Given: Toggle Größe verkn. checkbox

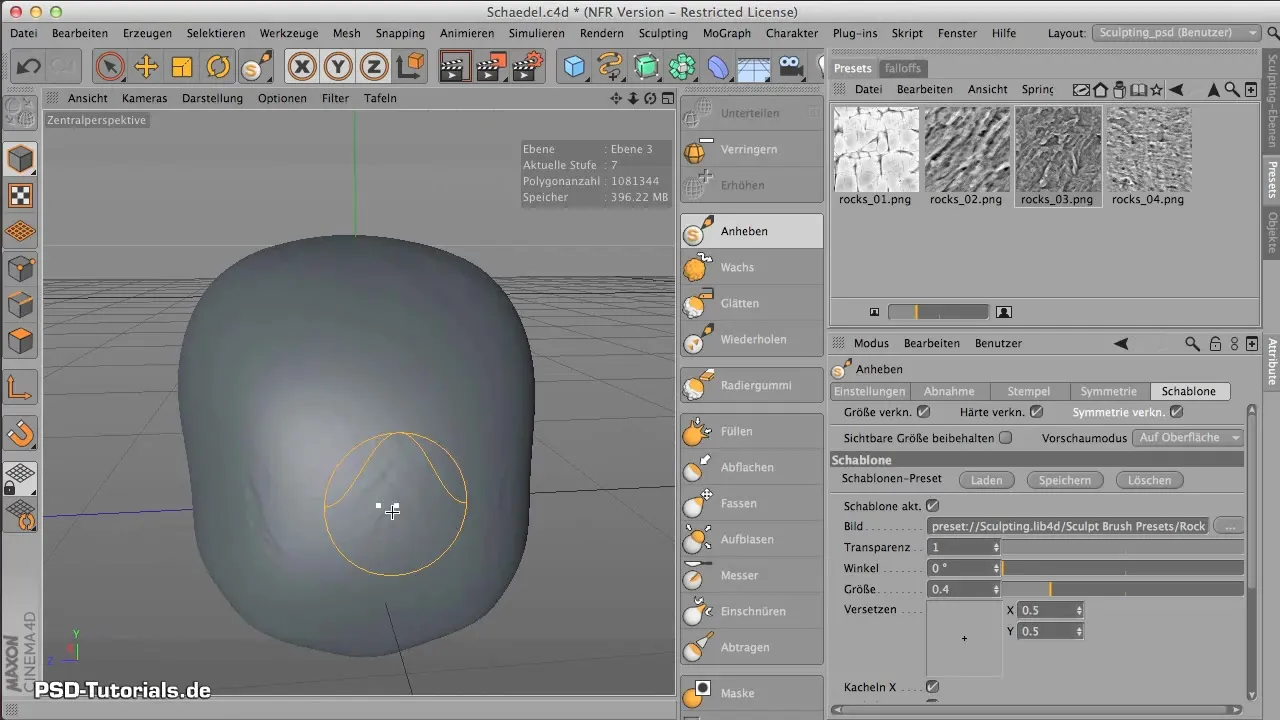Looking at the screenshot, I should 923,411.
